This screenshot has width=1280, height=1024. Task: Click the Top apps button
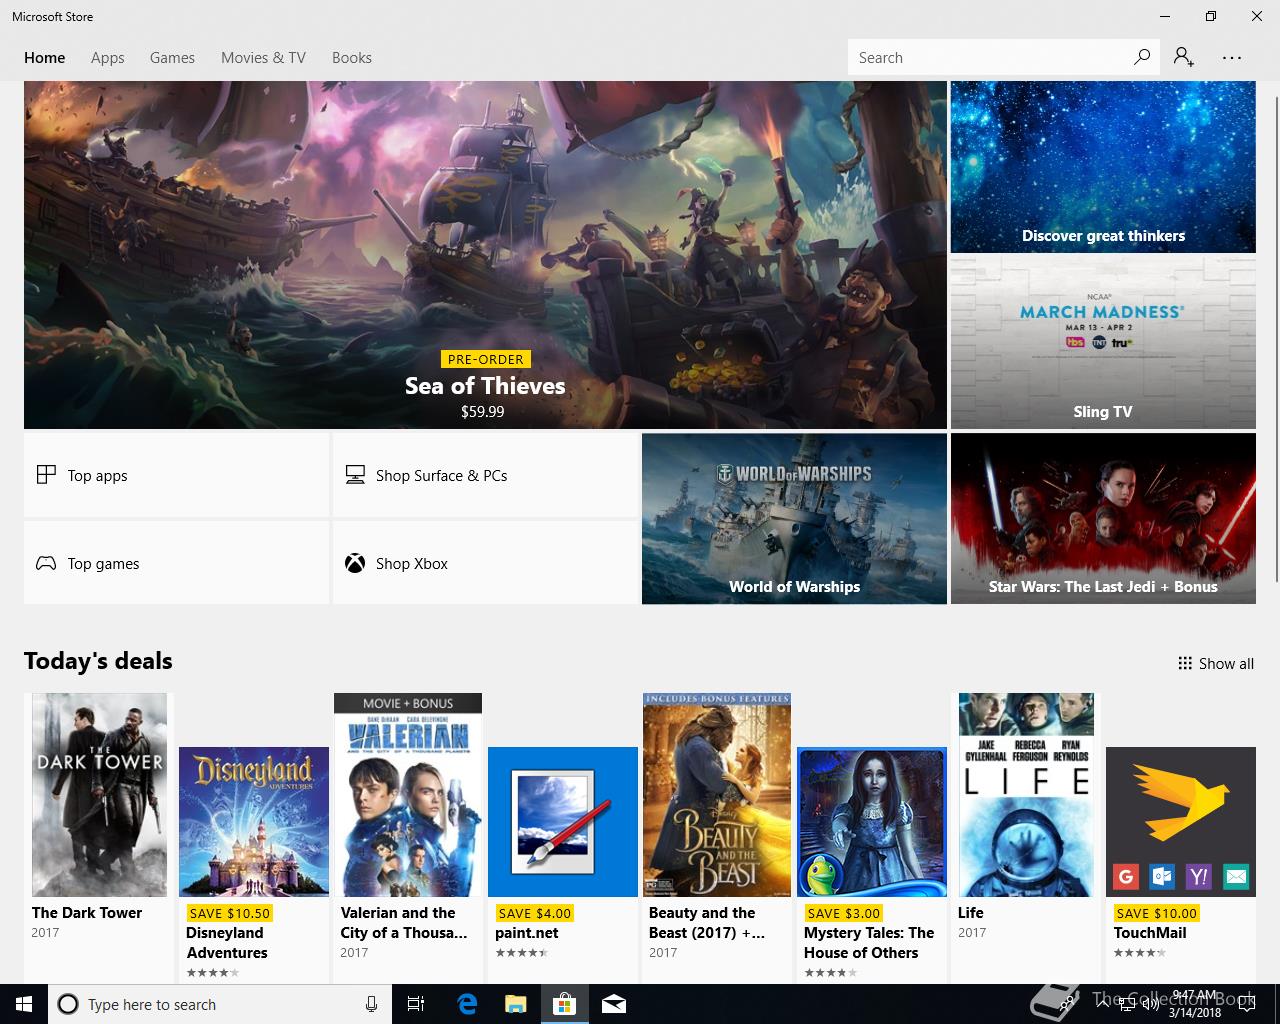pos(176,475)
